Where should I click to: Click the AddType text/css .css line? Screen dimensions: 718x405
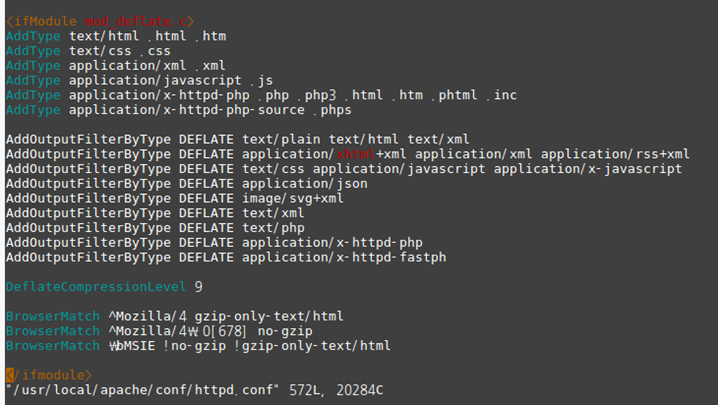click(88, 51)
